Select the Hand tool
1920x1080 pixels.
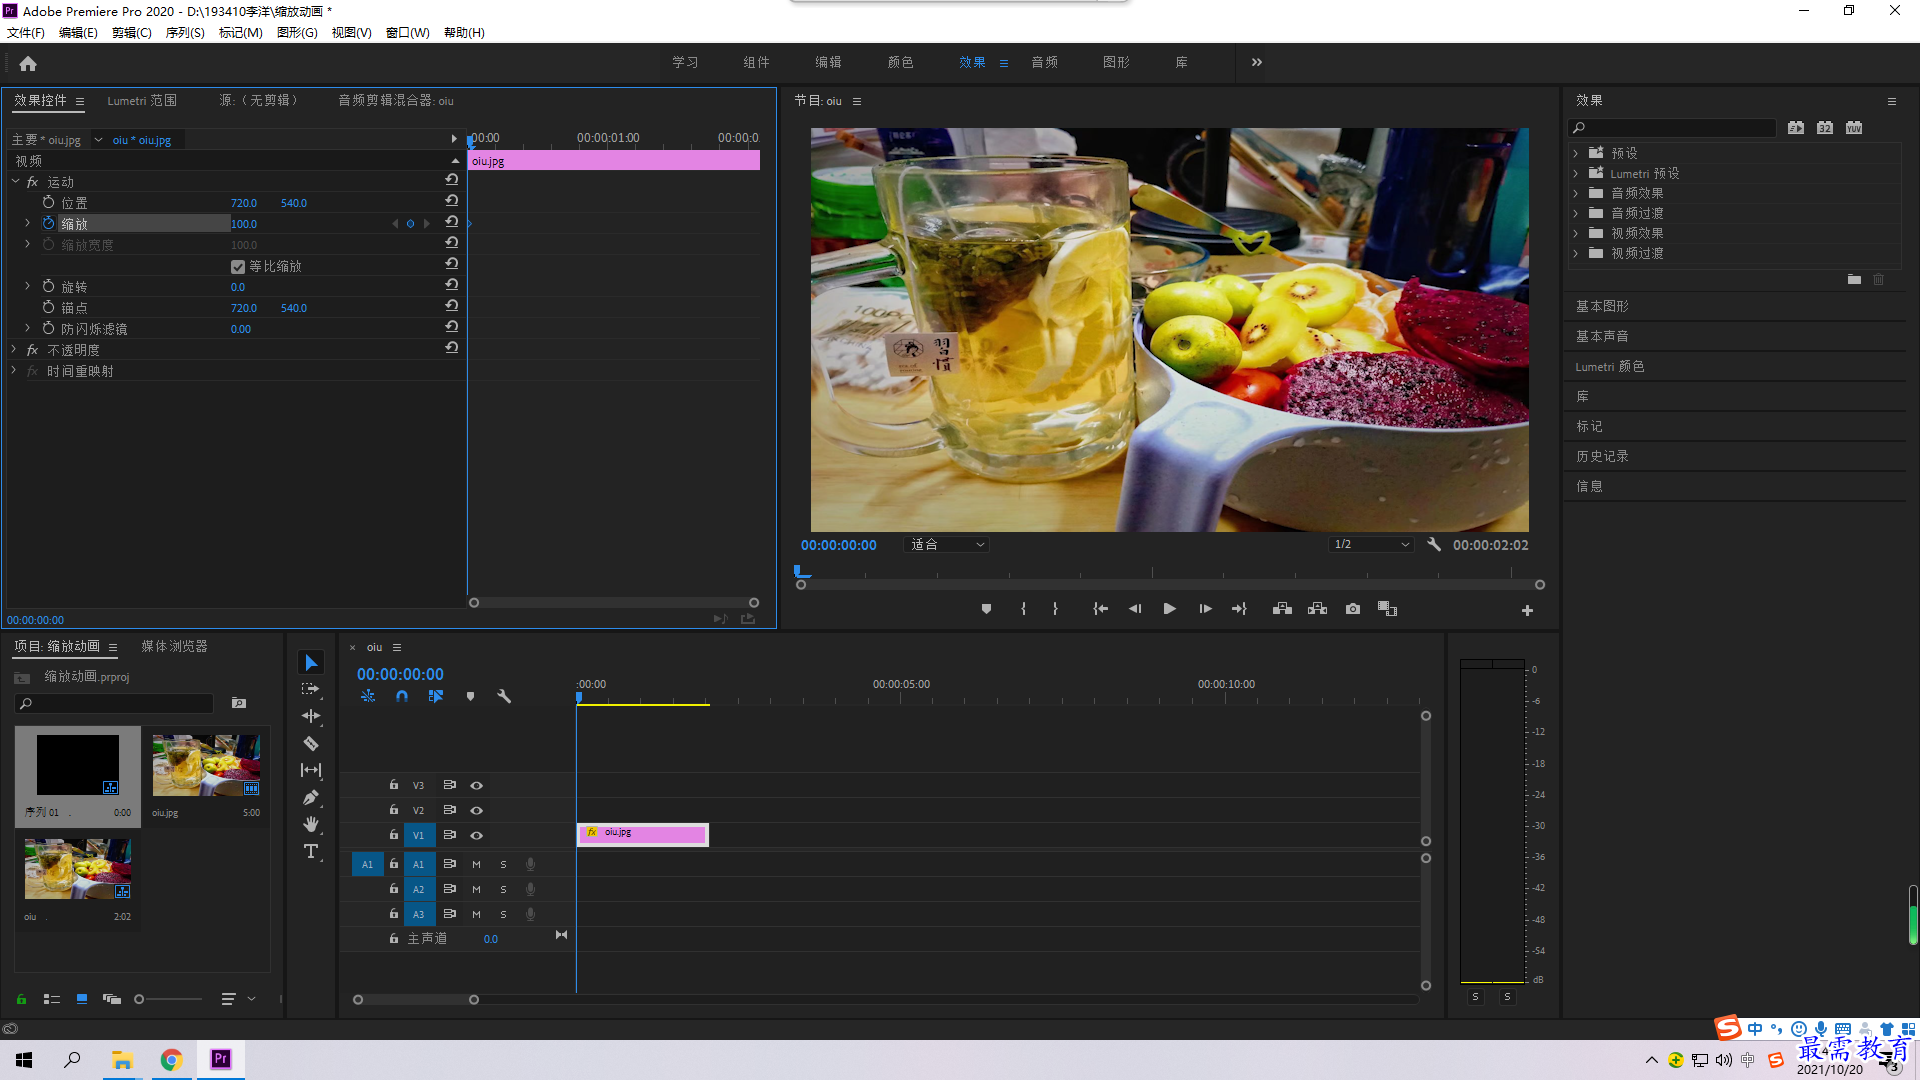311,824
